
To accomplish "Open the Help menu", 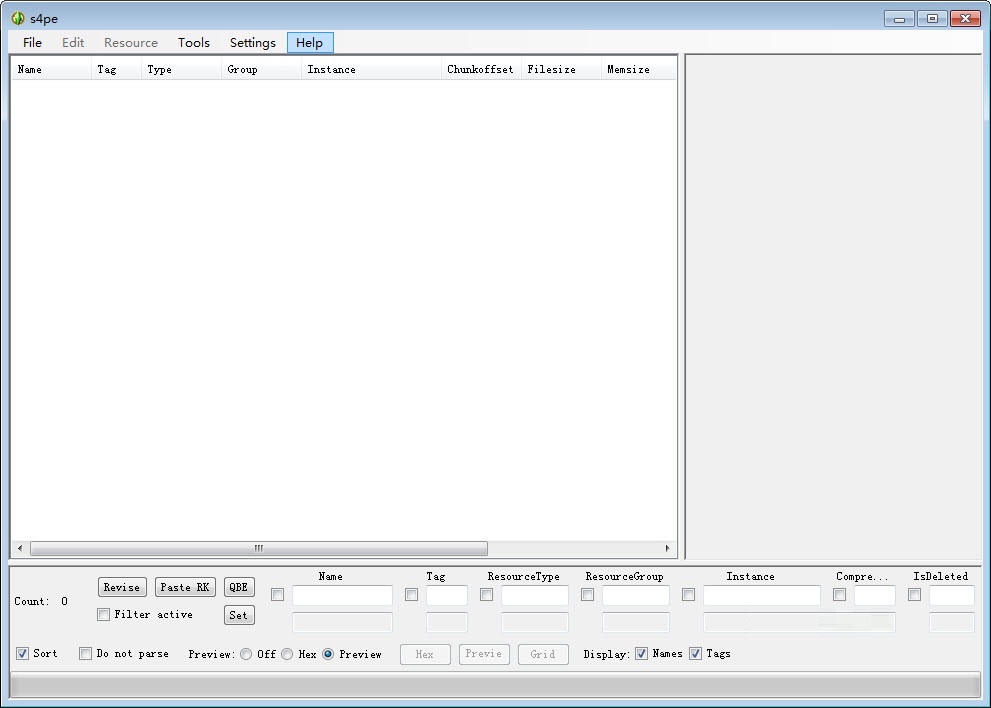I will 309,43.
